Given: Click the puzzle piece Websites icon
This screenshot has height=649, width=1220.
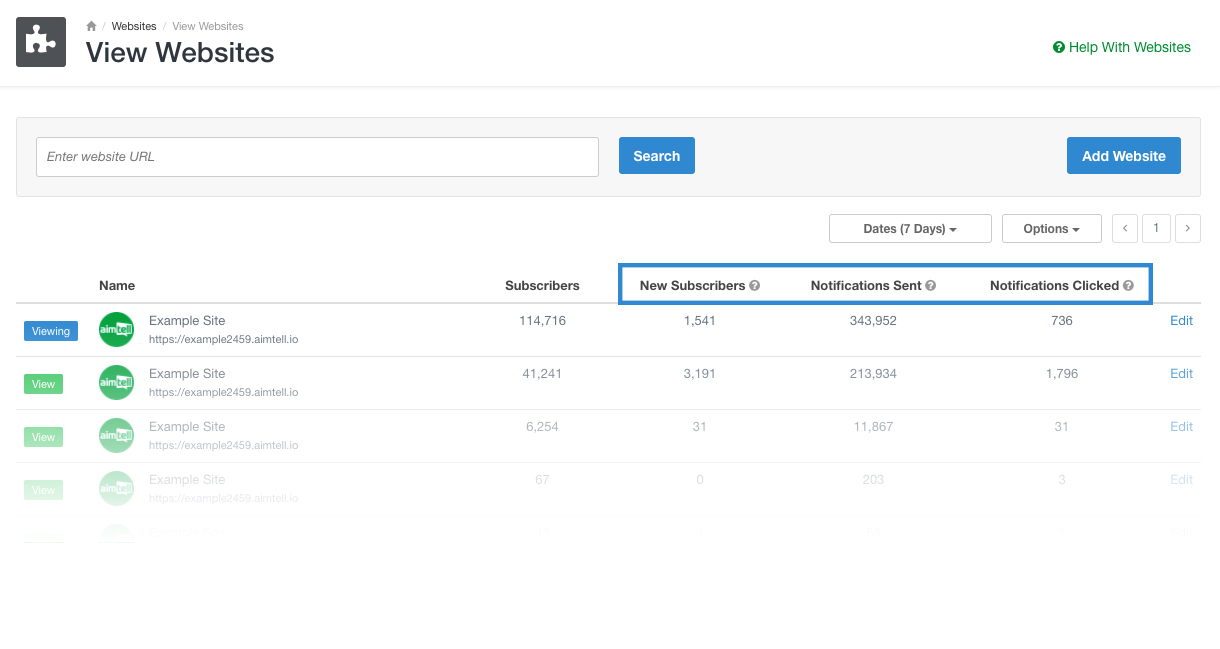Looking at the screenshot, I should (x=41, y=42).
